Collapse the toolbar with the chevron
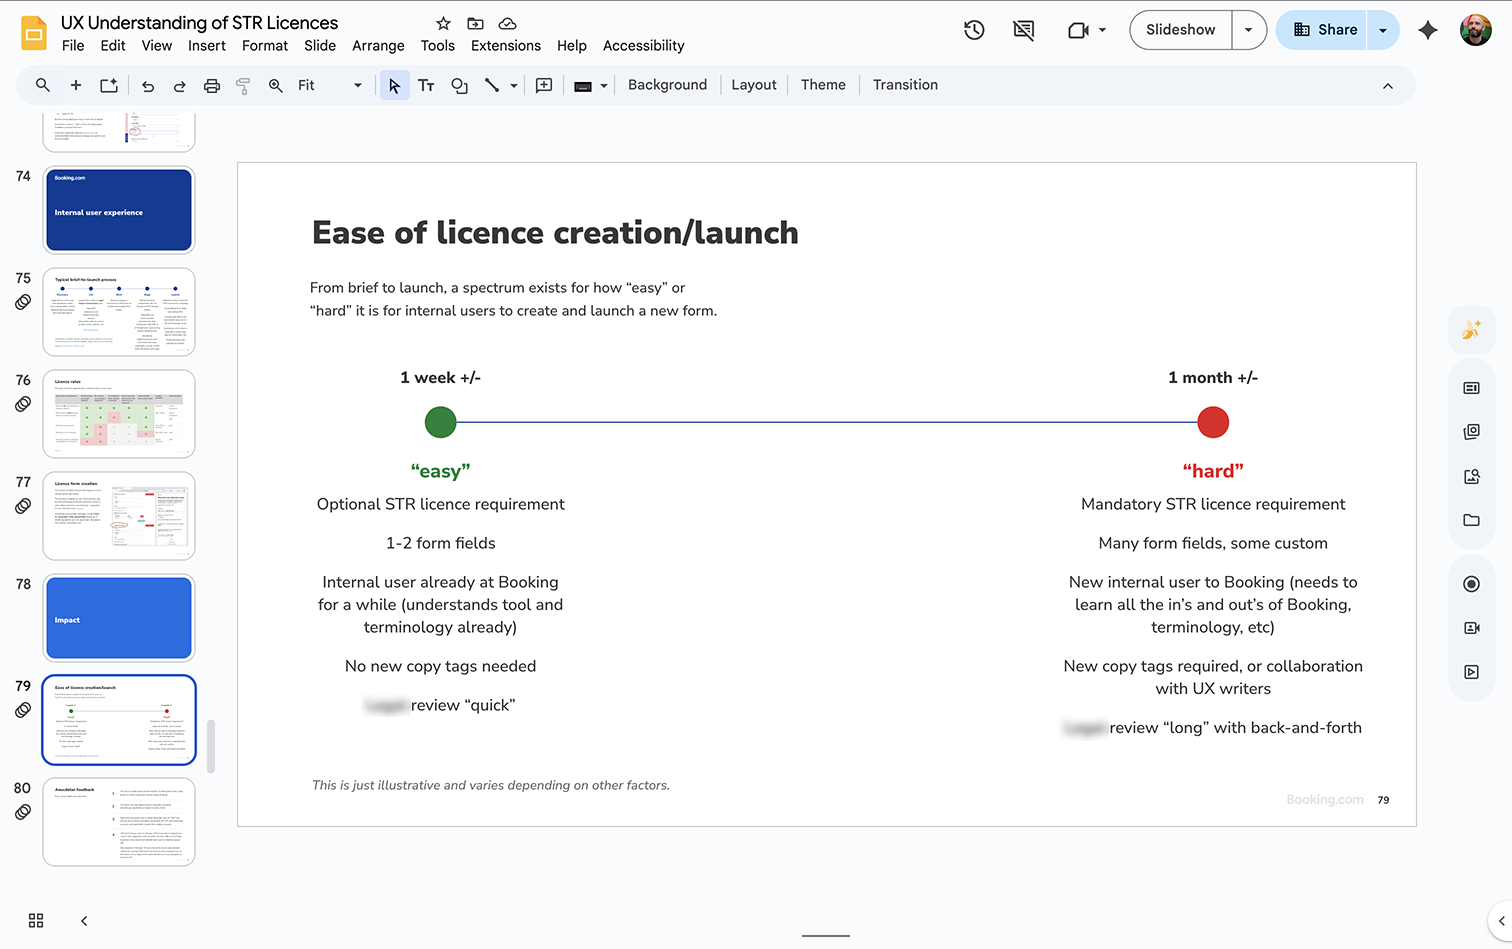This screenshot has height=949, width=1512. point(1388,85)
